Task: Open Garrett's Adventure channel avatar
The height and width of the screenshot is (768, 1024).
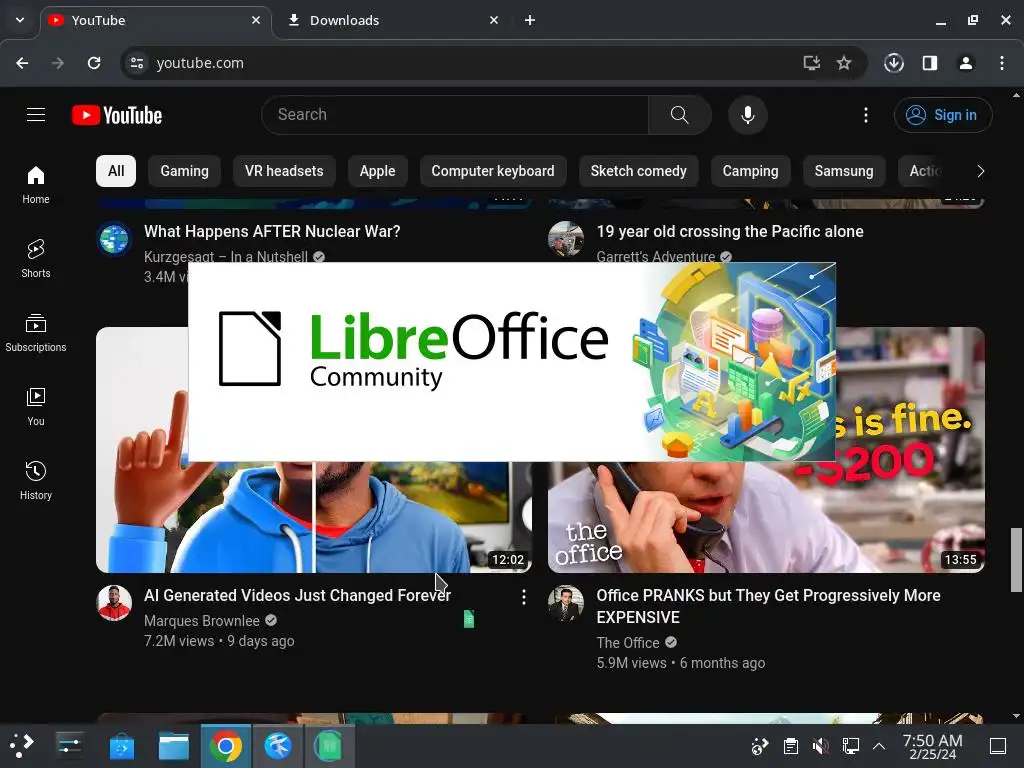Action: coord(566,239)
